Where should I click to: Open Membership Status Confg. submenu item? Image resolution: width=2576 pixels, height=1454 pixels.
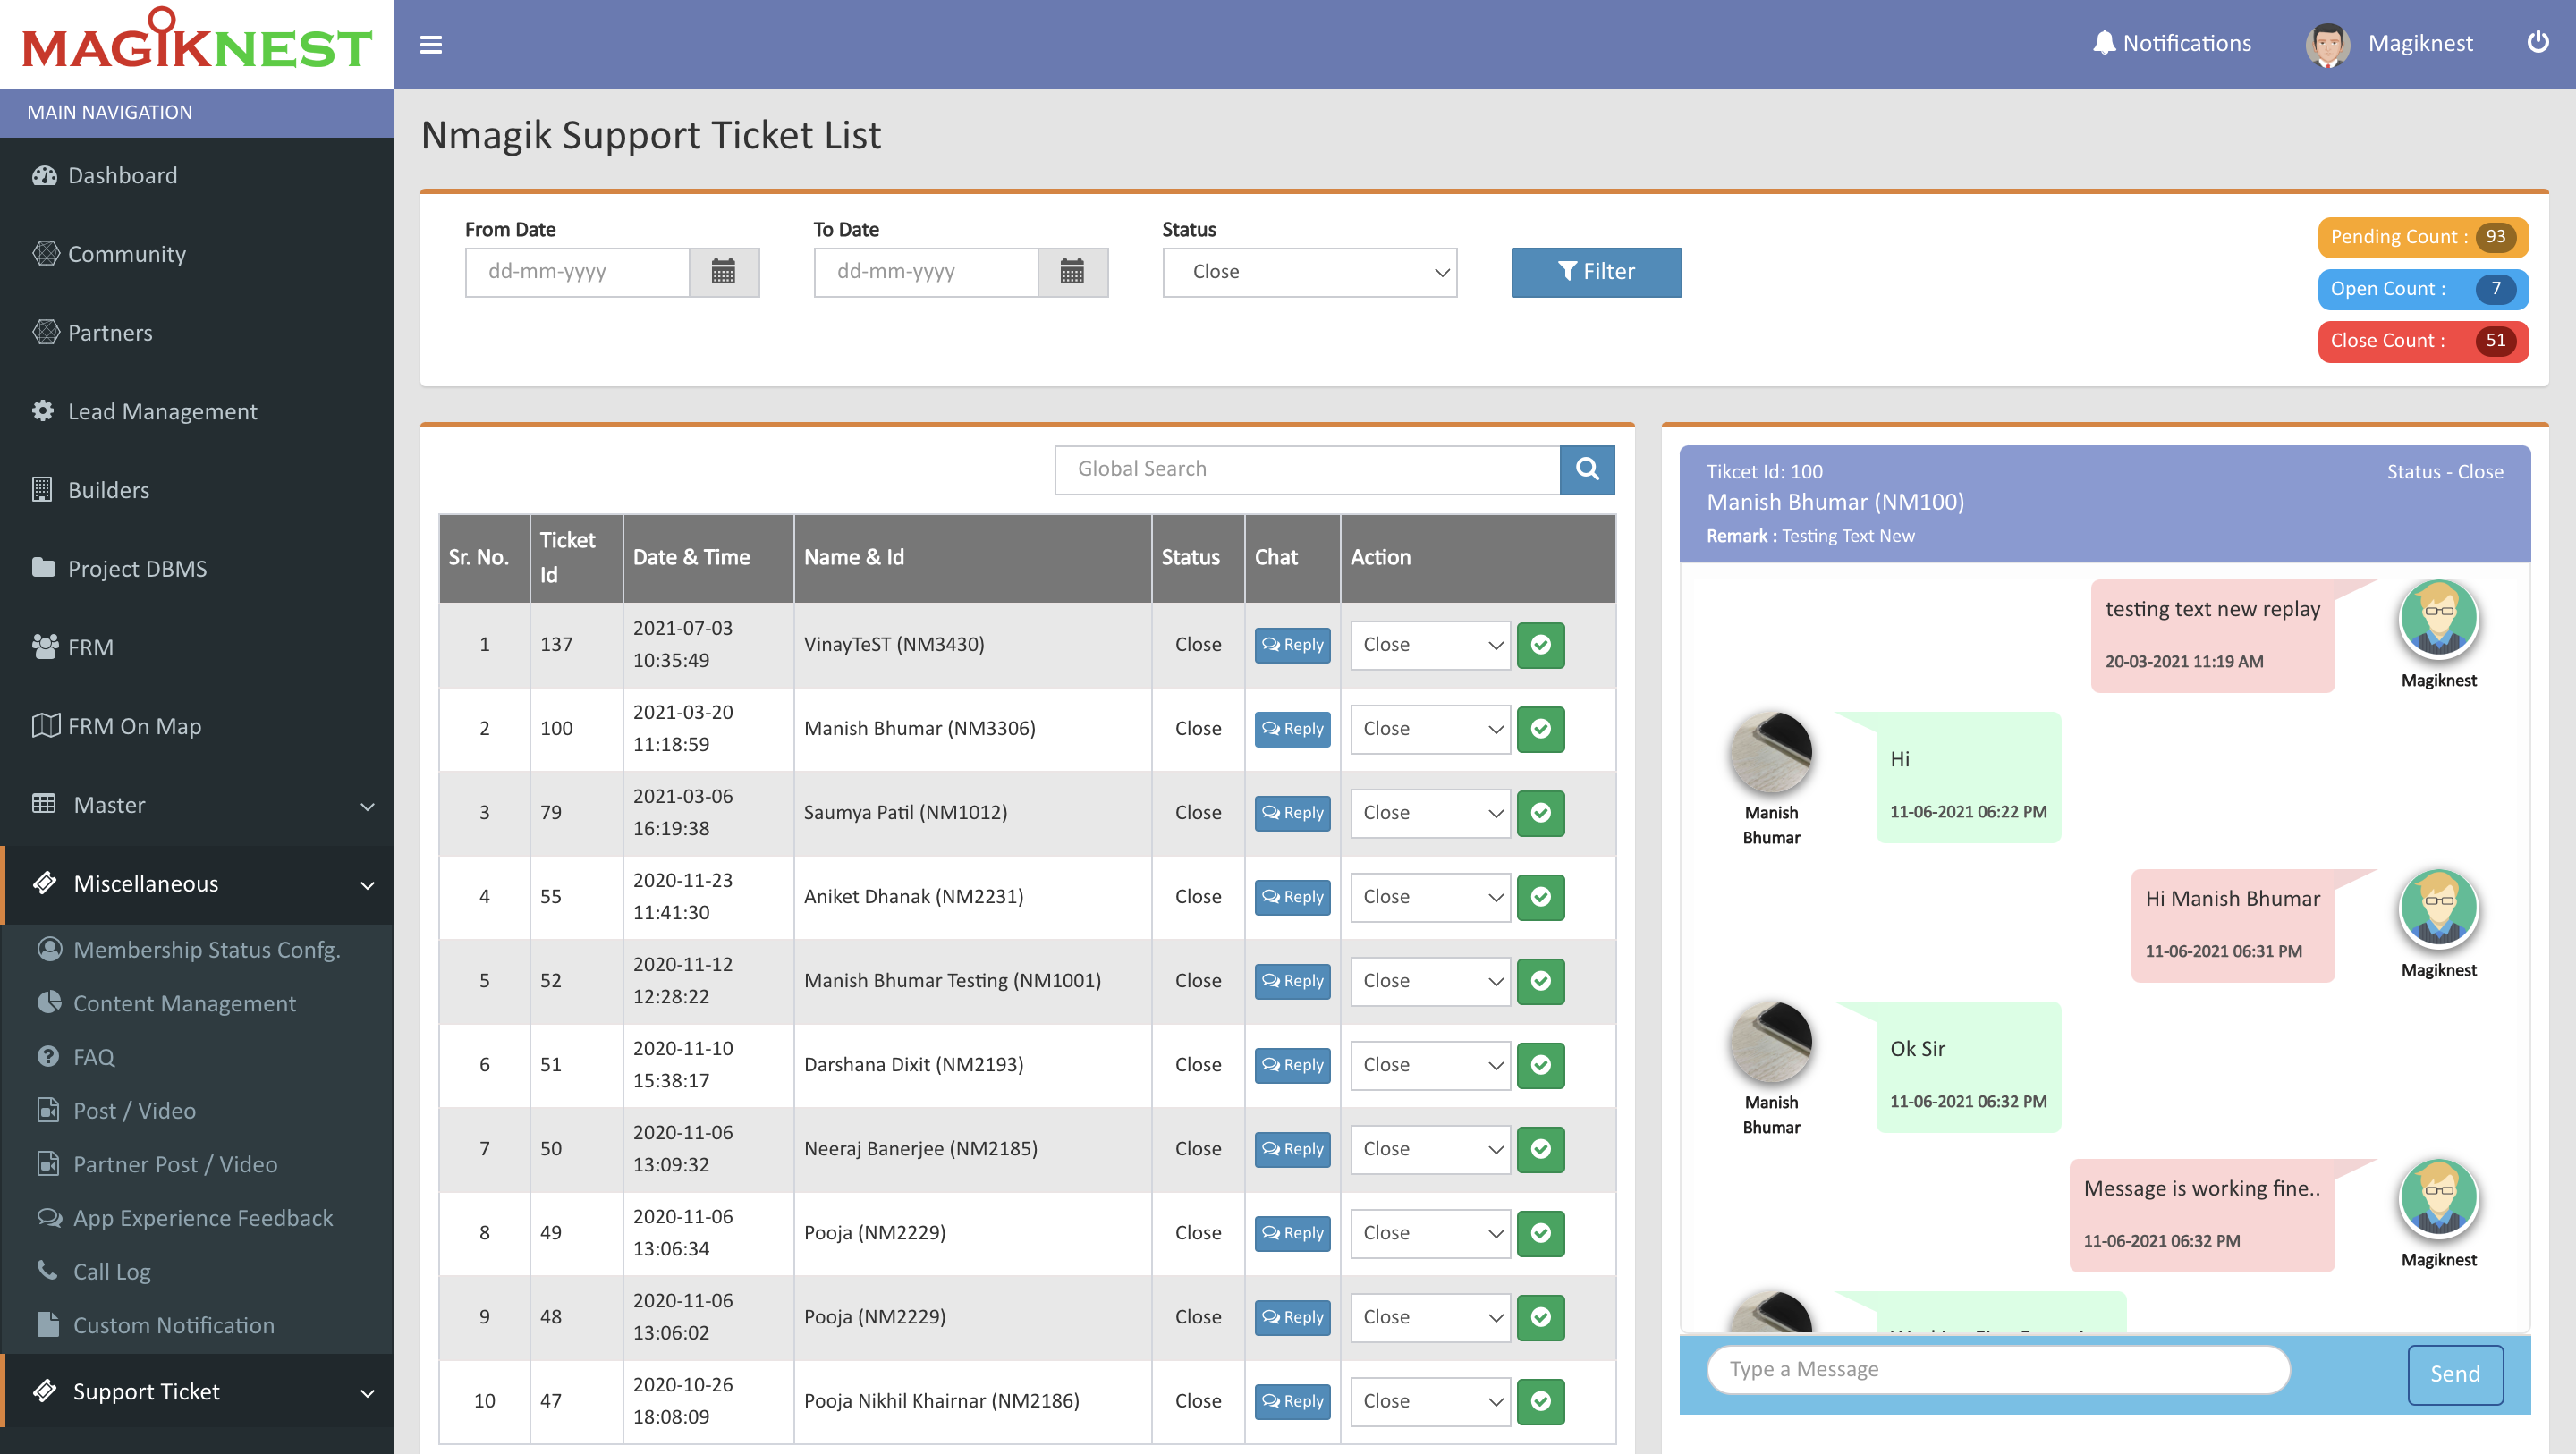coord(197,949)
